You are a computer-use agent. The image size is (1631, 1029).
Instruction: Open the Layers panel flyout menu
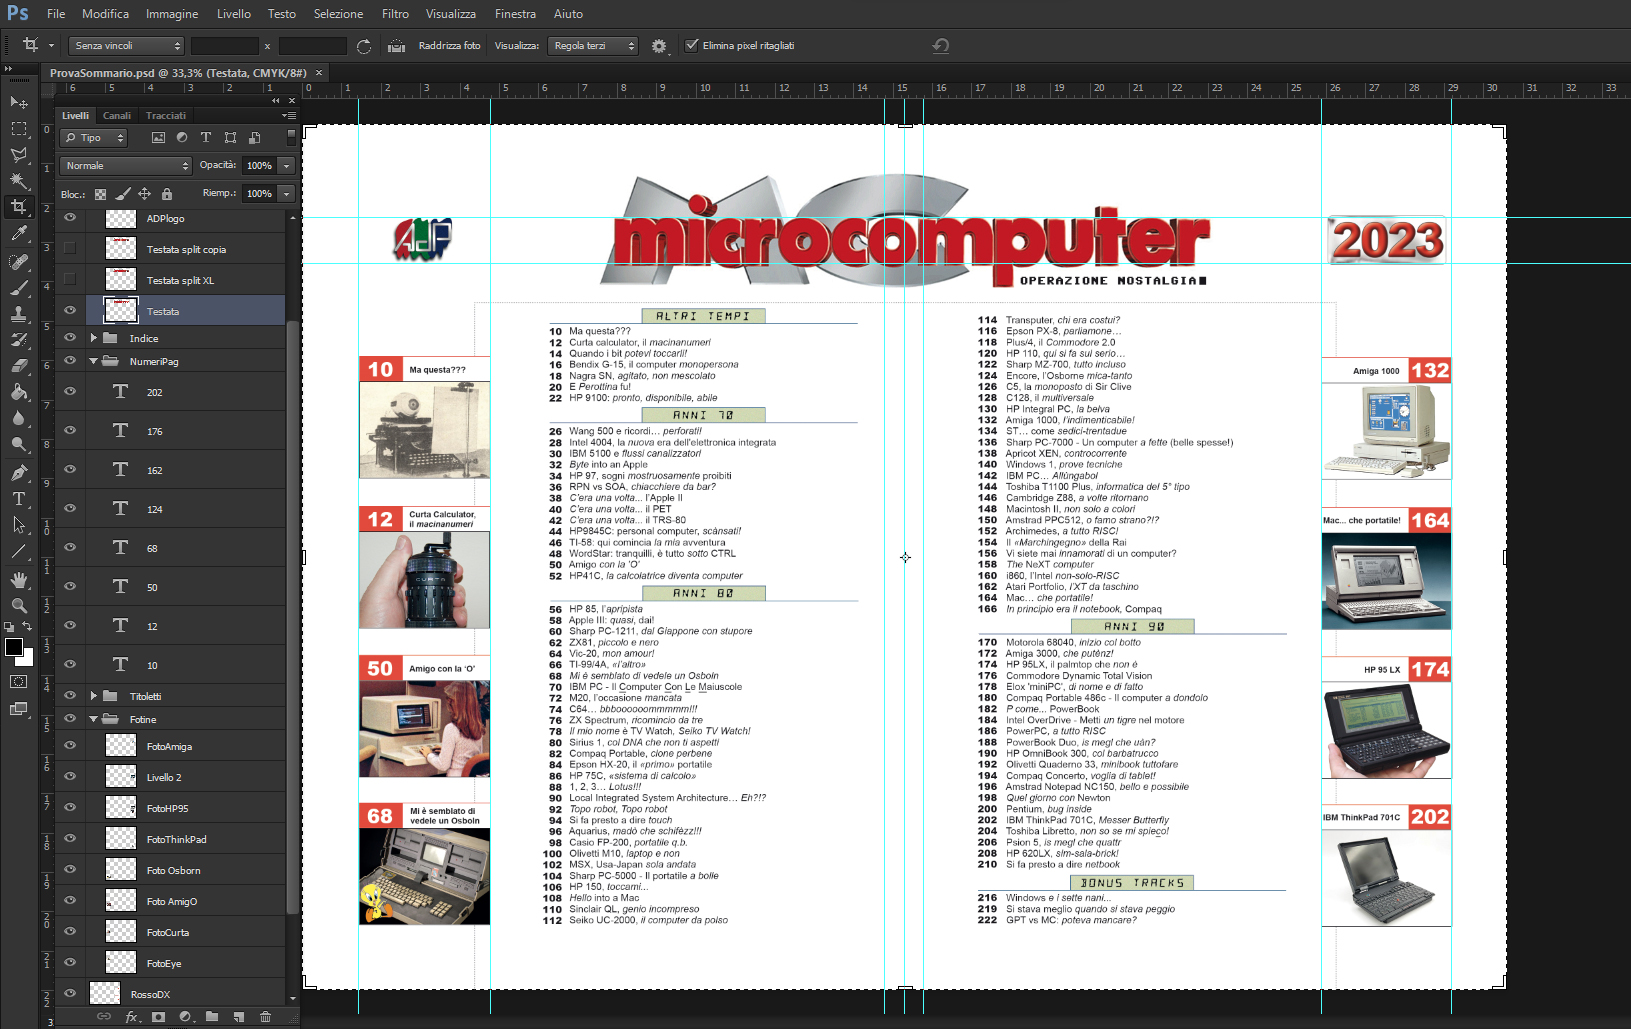289,116
